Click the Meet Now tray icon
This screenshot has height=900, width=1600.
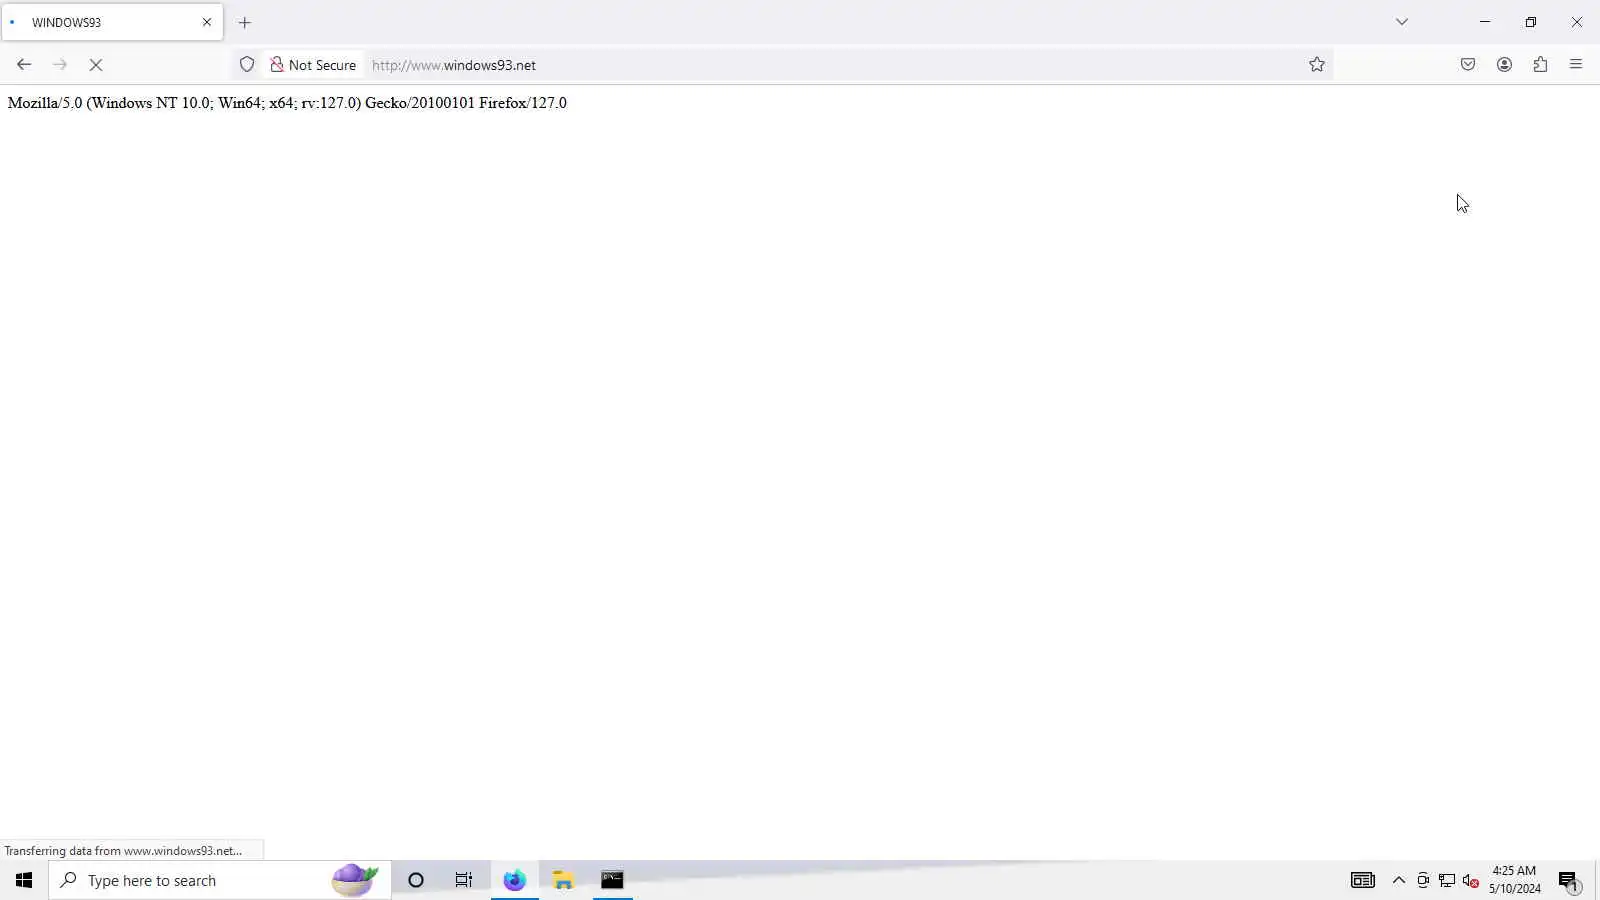pos(1423,880)
